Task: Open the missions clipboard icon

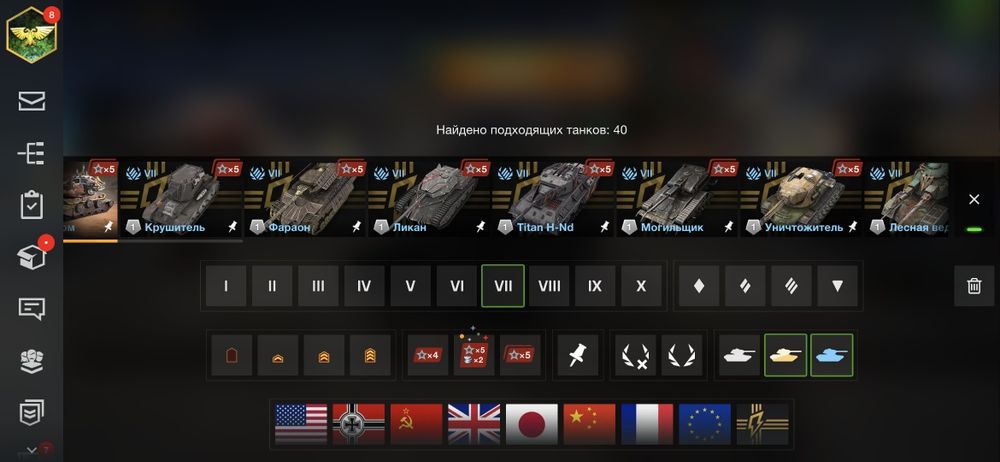Action: (31, 205)
